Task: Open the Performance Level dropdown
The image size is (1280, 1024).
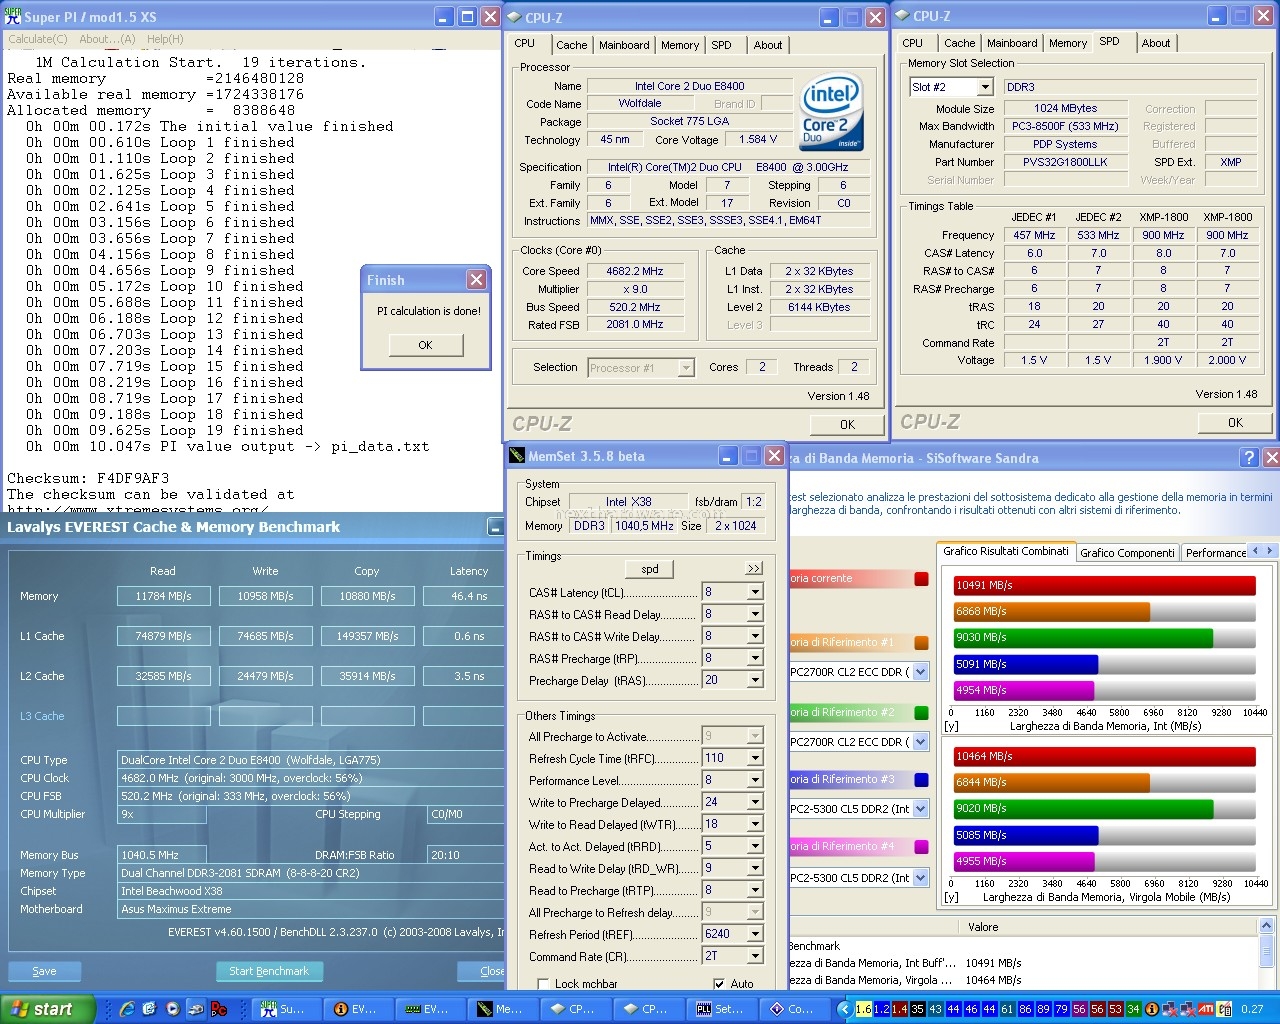Action: click(x=755, y=780)
